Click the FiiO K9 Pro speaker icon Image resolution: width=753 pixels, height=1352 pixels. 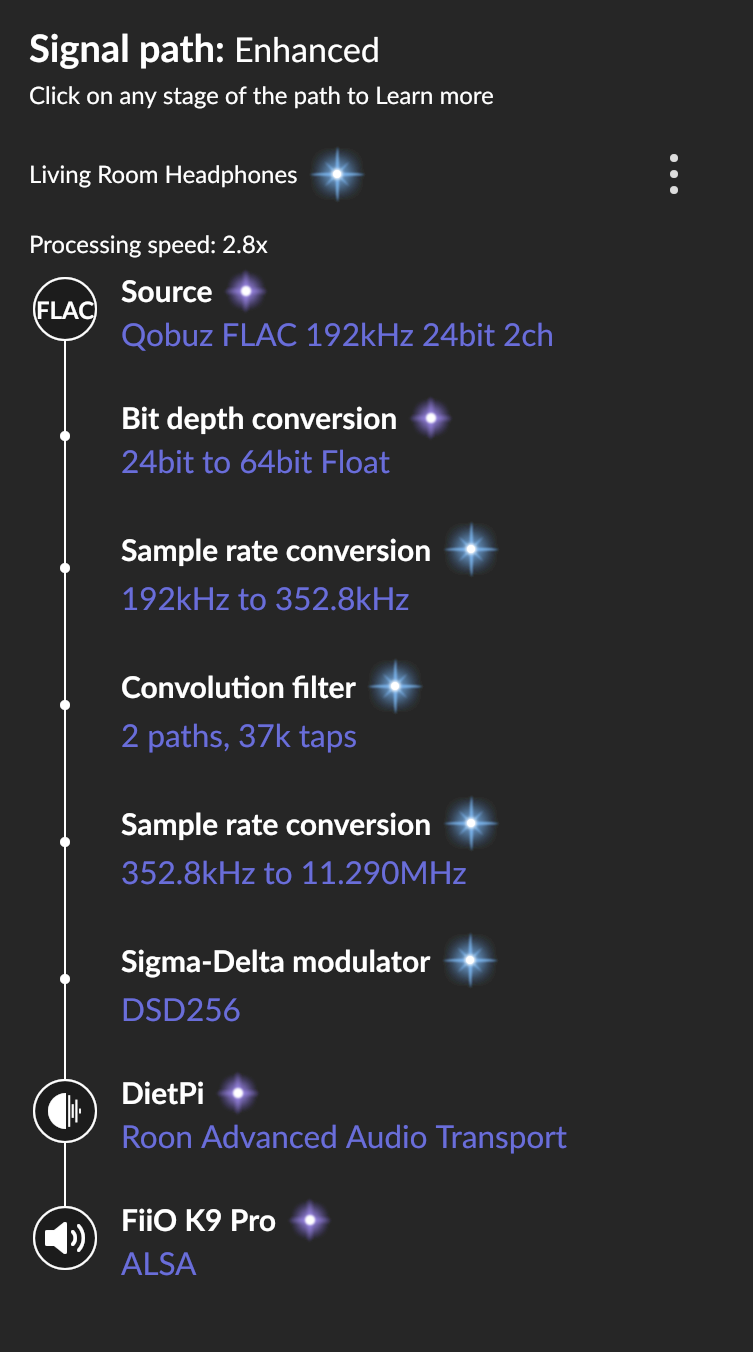pos(65,1239)
